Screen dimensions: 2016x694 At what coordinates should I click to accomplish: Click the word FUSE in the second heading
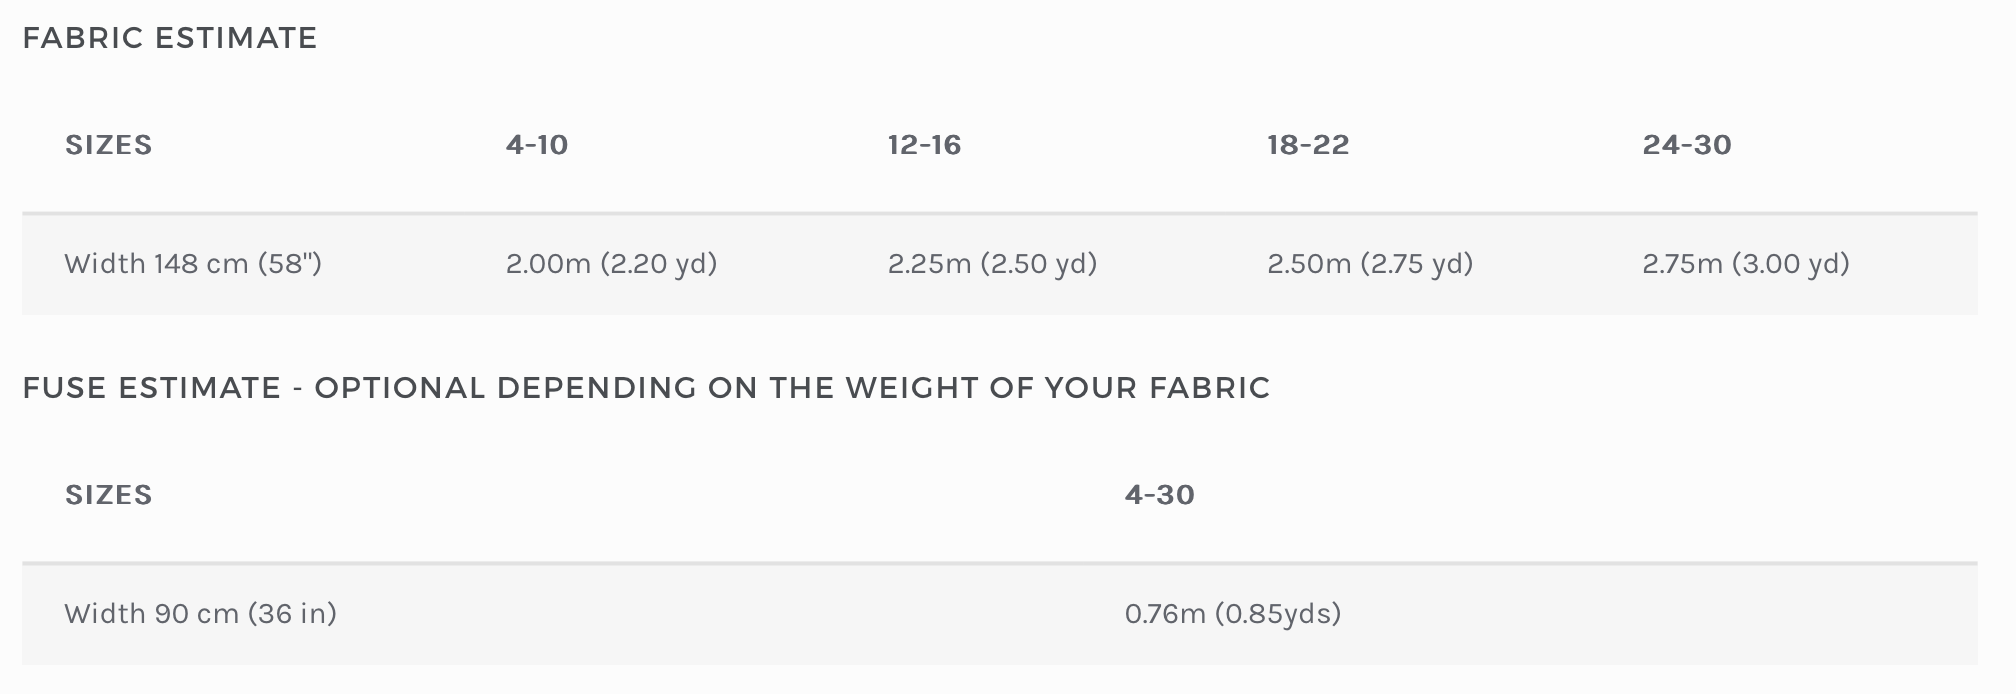pos(66,388)
